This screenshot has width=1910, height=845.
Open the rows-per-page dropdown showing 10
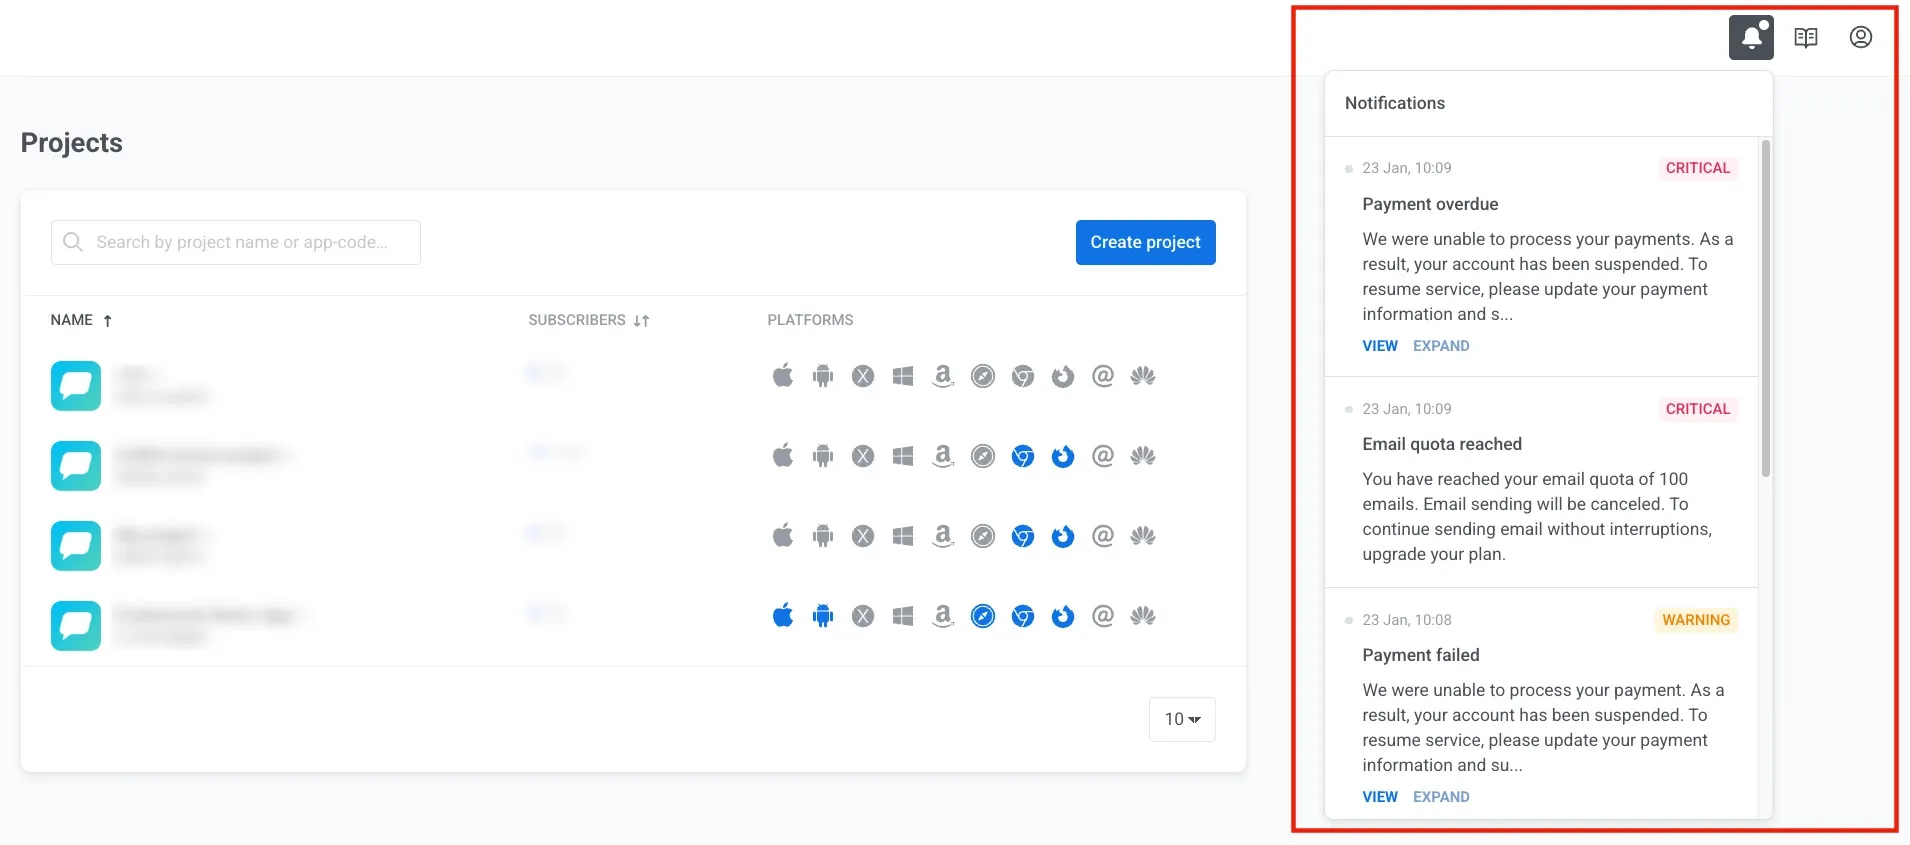click(x=1182, y=719)
